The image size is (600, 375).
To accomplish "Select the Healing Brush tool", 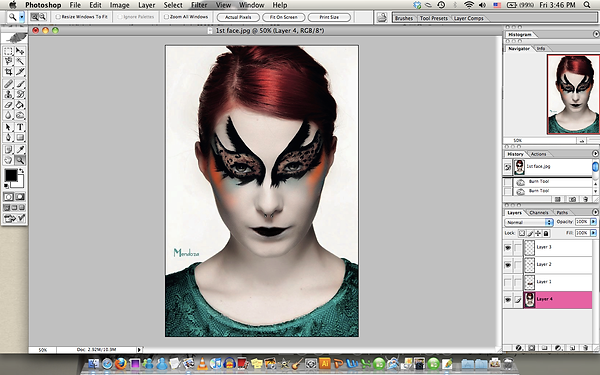I will 8,84.
